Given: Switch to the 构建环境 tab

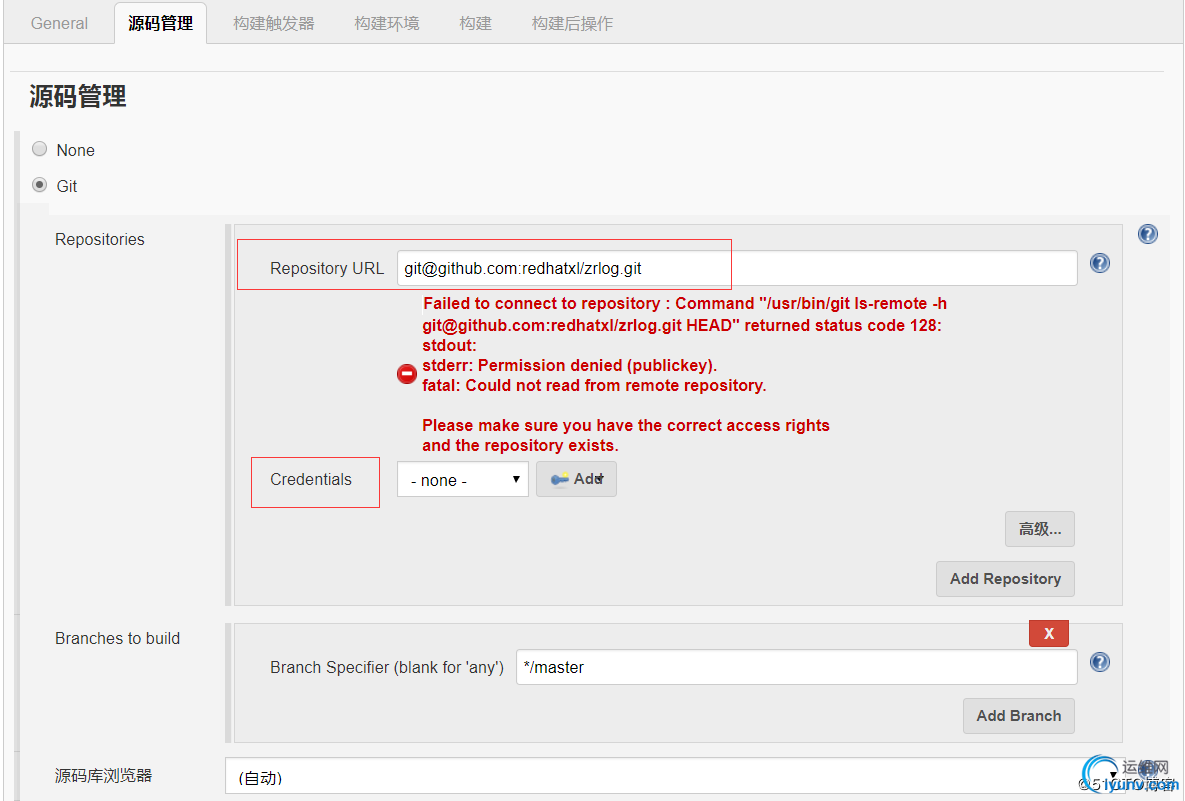Looking at the screenshot, I should [x=387, y=23].
